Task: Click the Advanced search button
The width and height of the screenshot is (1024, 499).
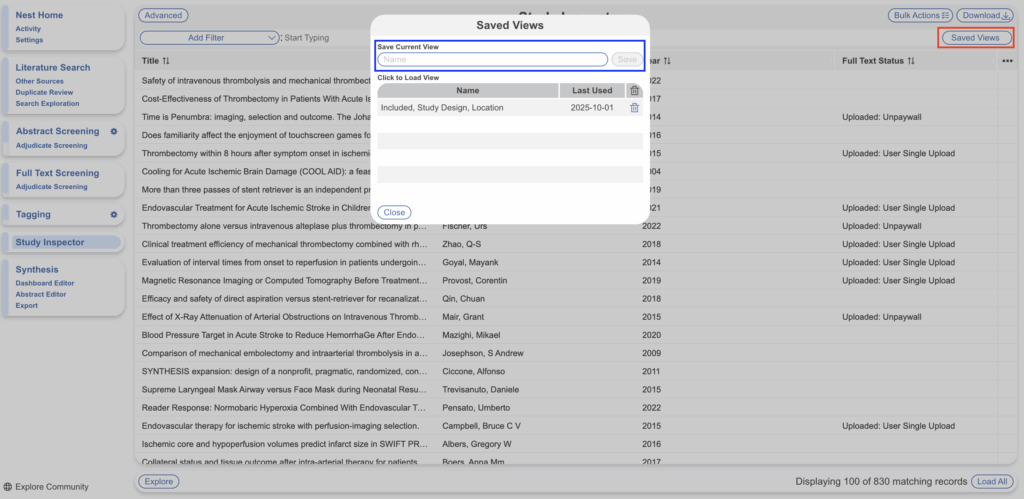Action: (162, 16)
